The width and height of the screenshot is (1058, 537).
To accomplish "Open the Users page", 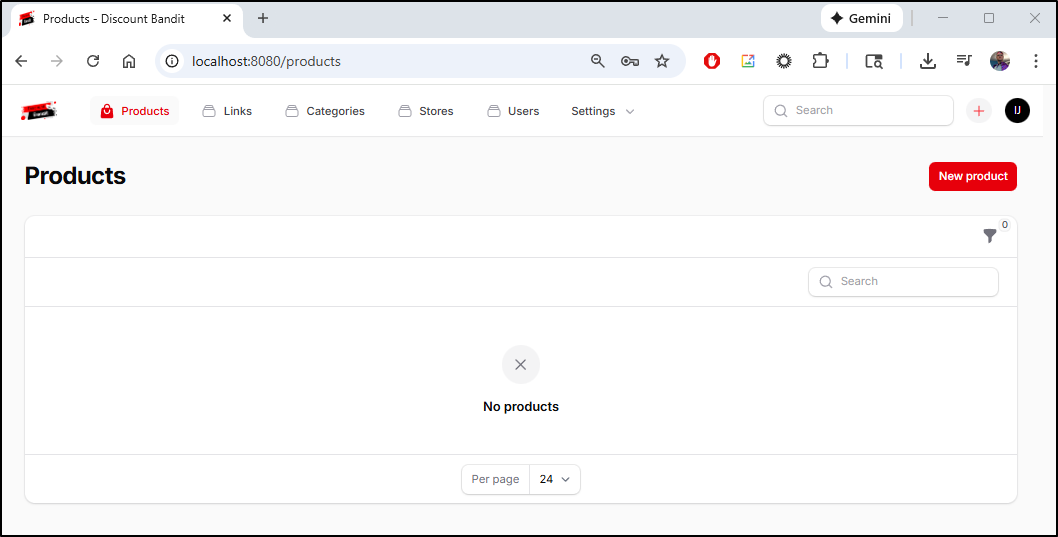I will [513, 111].
